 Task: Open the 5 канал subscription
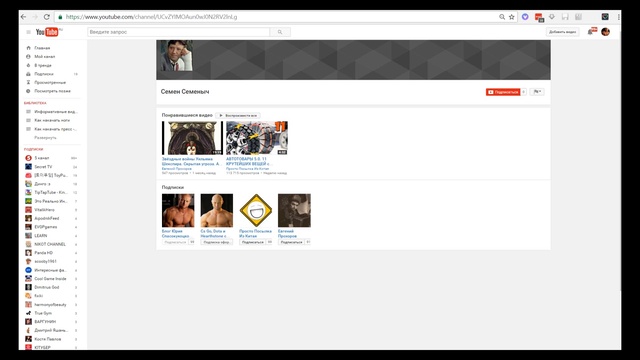click(x=42, y=158)
